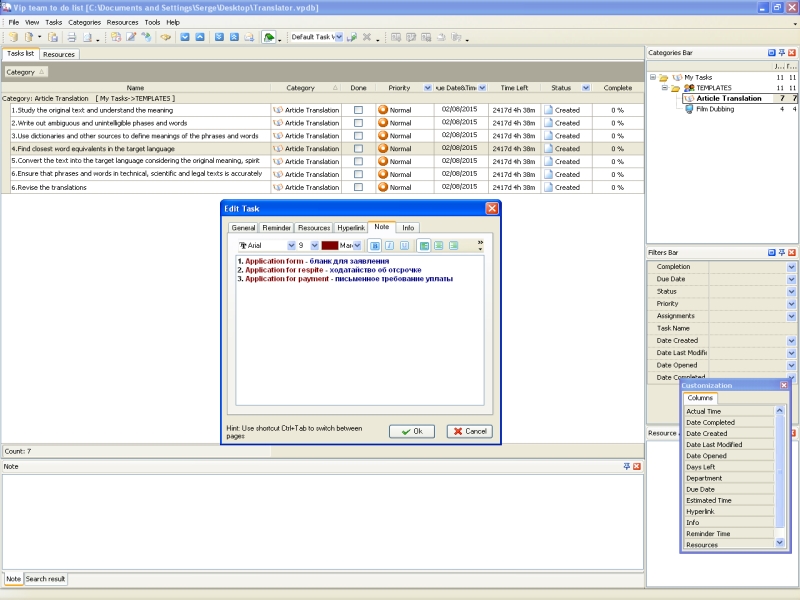The height and width of the screenshot is (600, 800).
Task: Cancel the Edit Task dialog
Action: [x=469, y=431]
